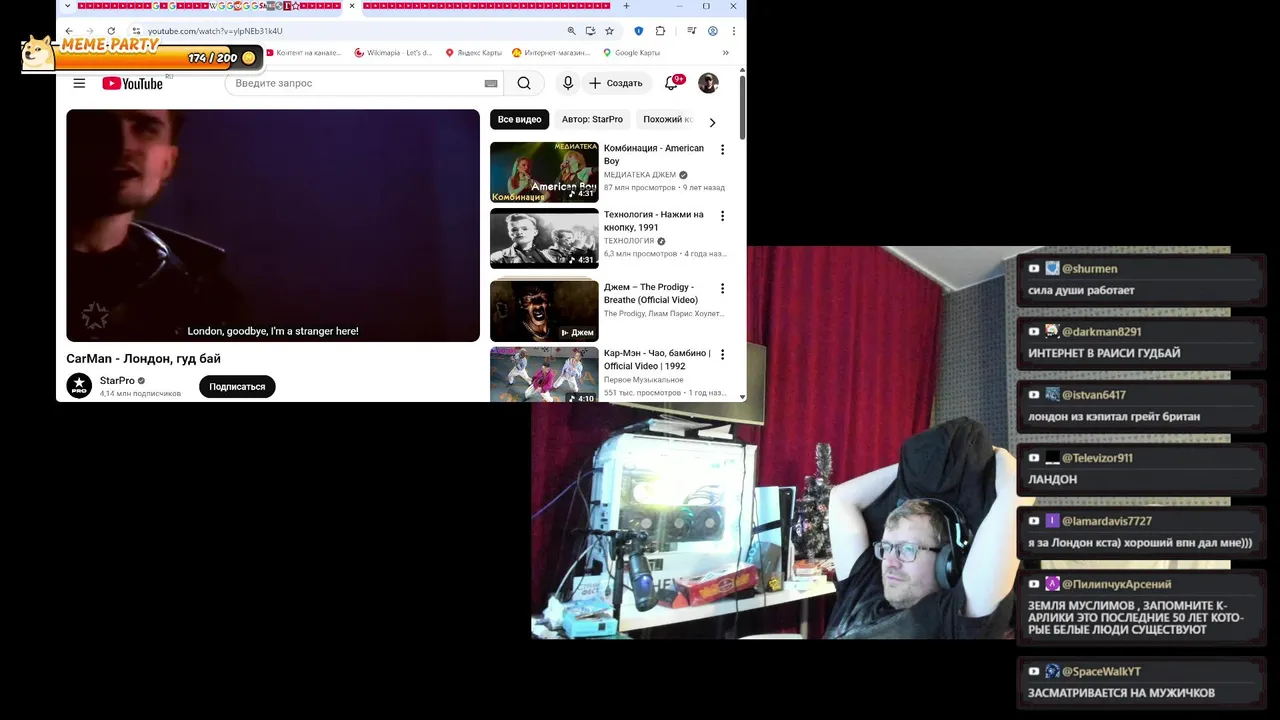Screen dimensions: 1280x720
Task: Open Технология - Нажми на кнопку title
Action: 654,221
